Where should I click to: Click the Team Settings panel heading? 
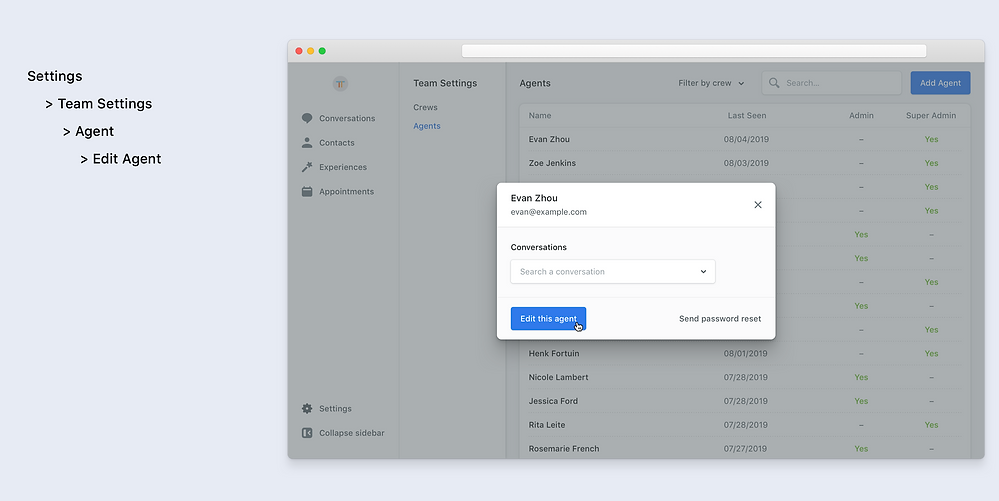pos(445,83)
